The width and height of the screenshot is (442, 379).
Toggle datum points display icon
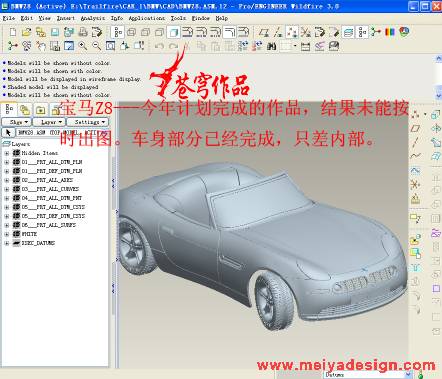pyautogui.click(x=292, y=32)
